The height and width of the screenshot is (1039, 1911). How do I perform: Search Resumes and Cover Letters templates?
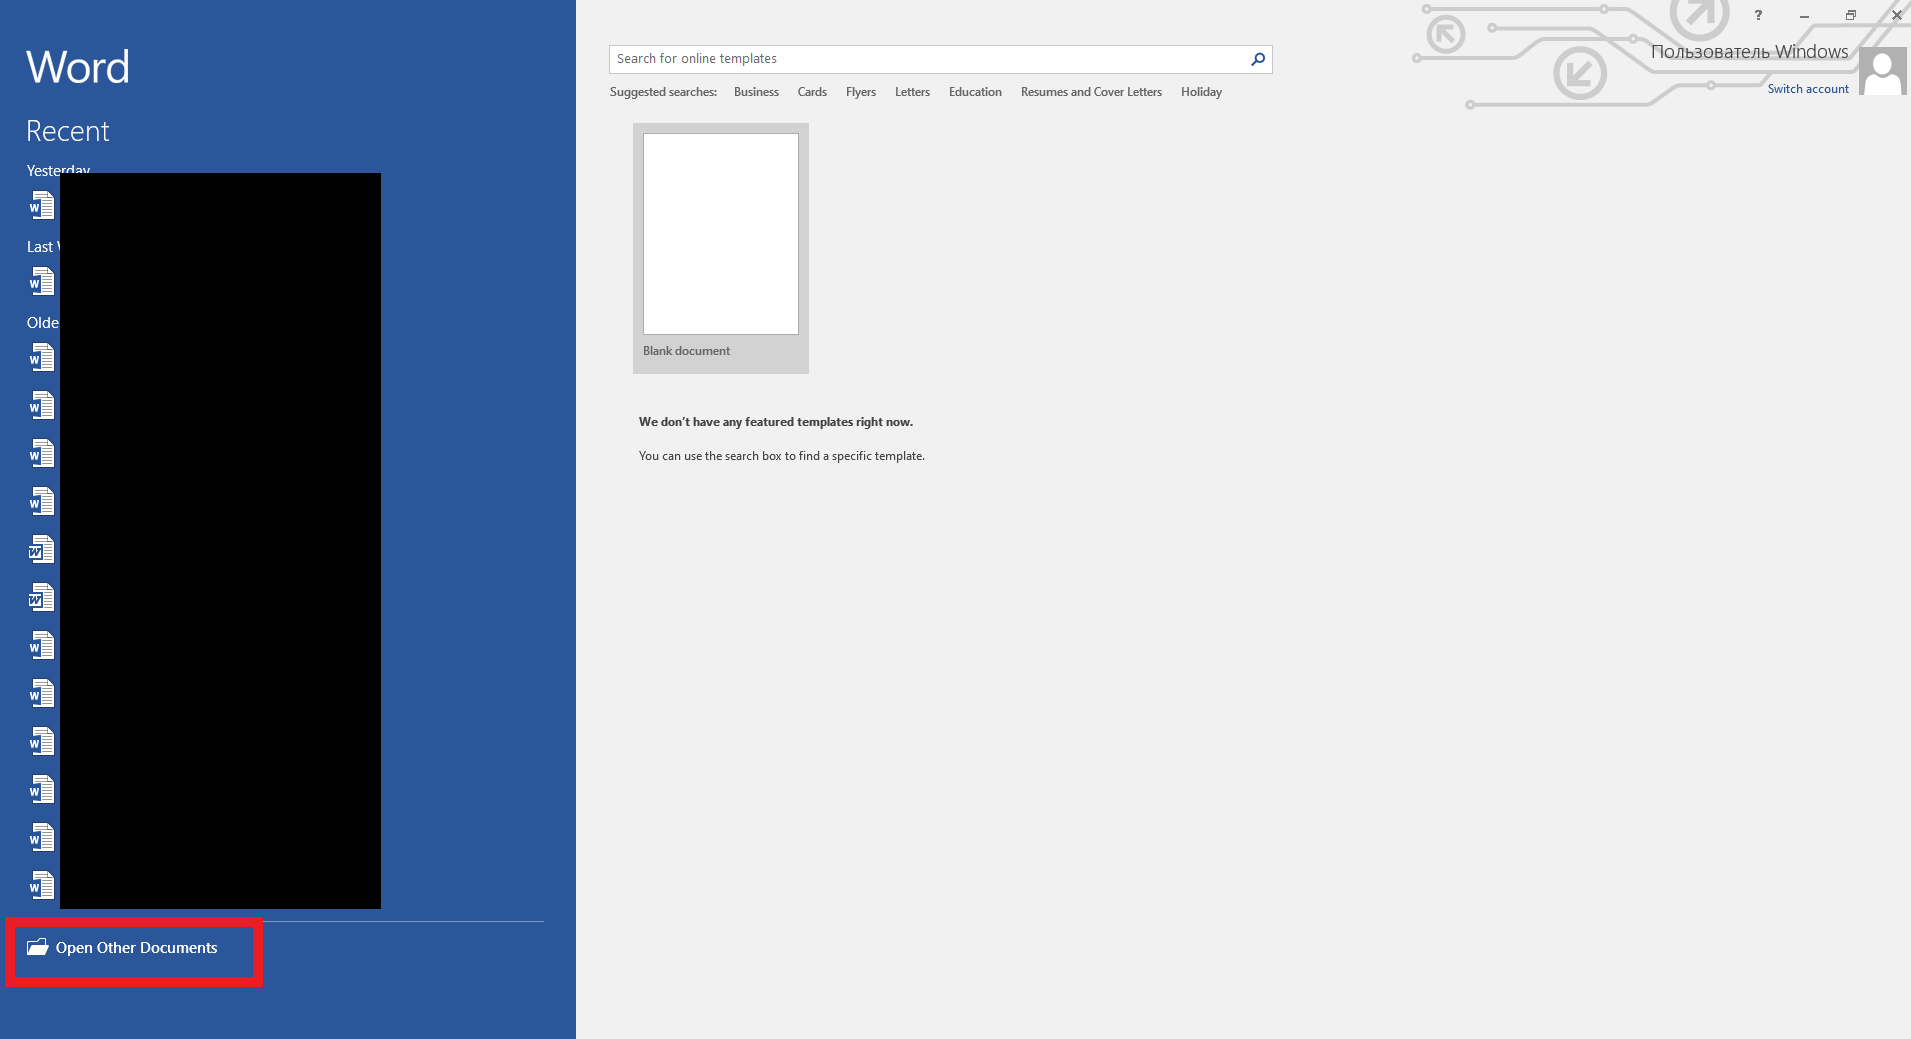click(x=1091, y=92)
